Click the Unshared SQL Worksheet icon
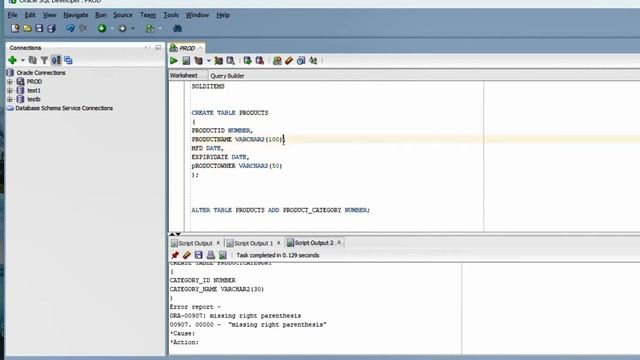640x360 pixels. 277,61
